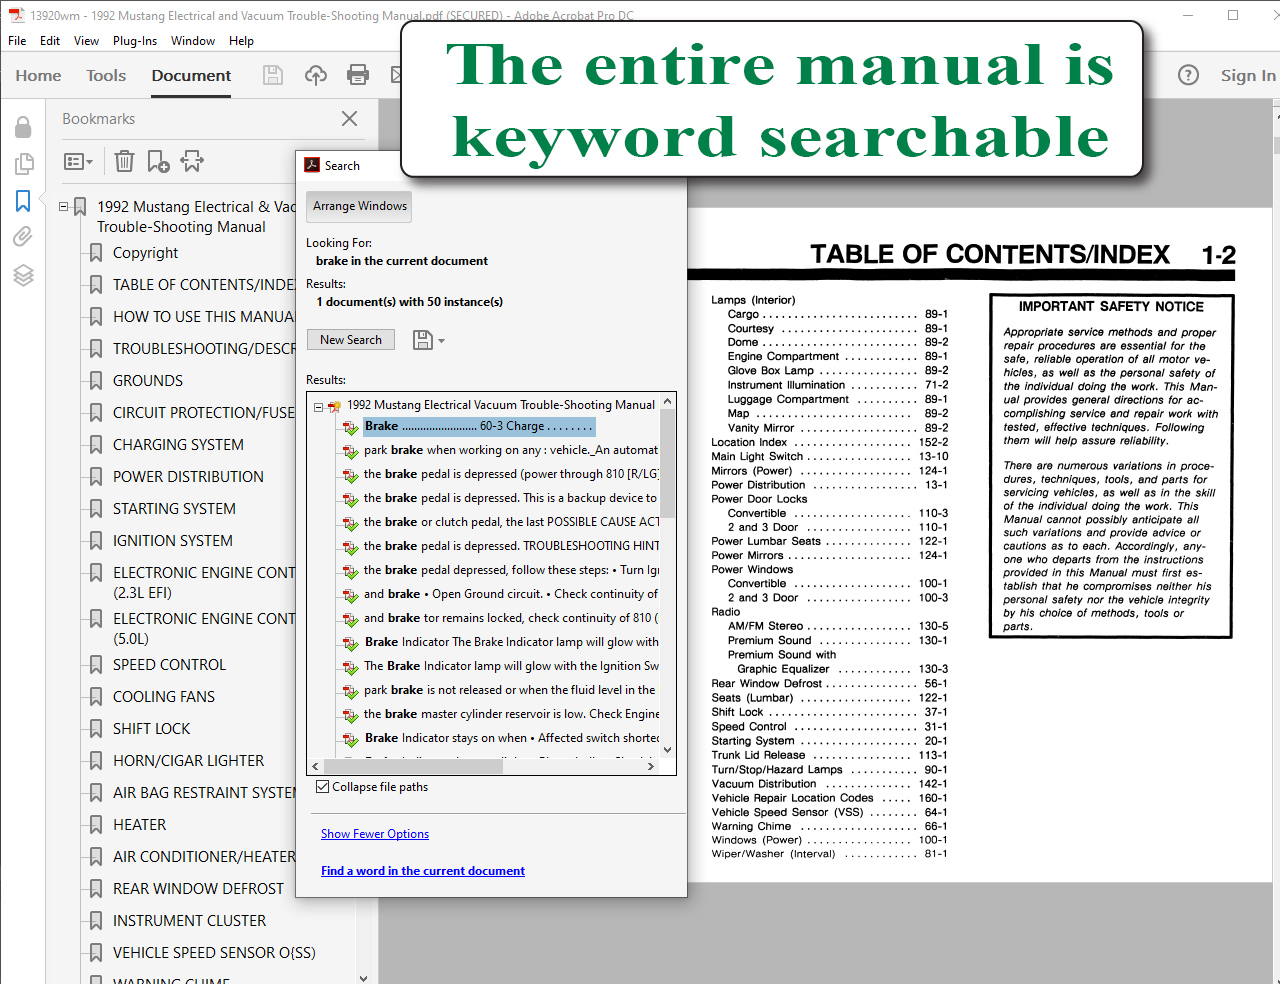This screenshot has height=984, width=1280.
Task: Select the SPEED CONTROL bookmark
Action: coord(169,665)
